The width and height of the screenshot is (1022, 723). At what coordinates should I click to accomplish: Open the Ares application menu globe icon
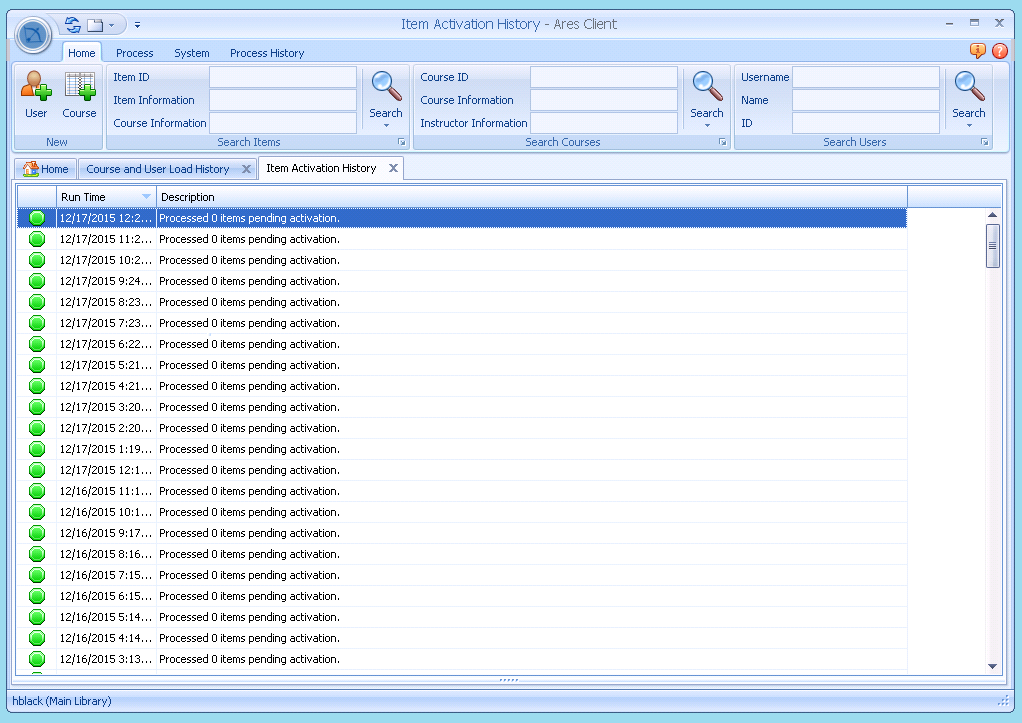click(x=33, y=34)
